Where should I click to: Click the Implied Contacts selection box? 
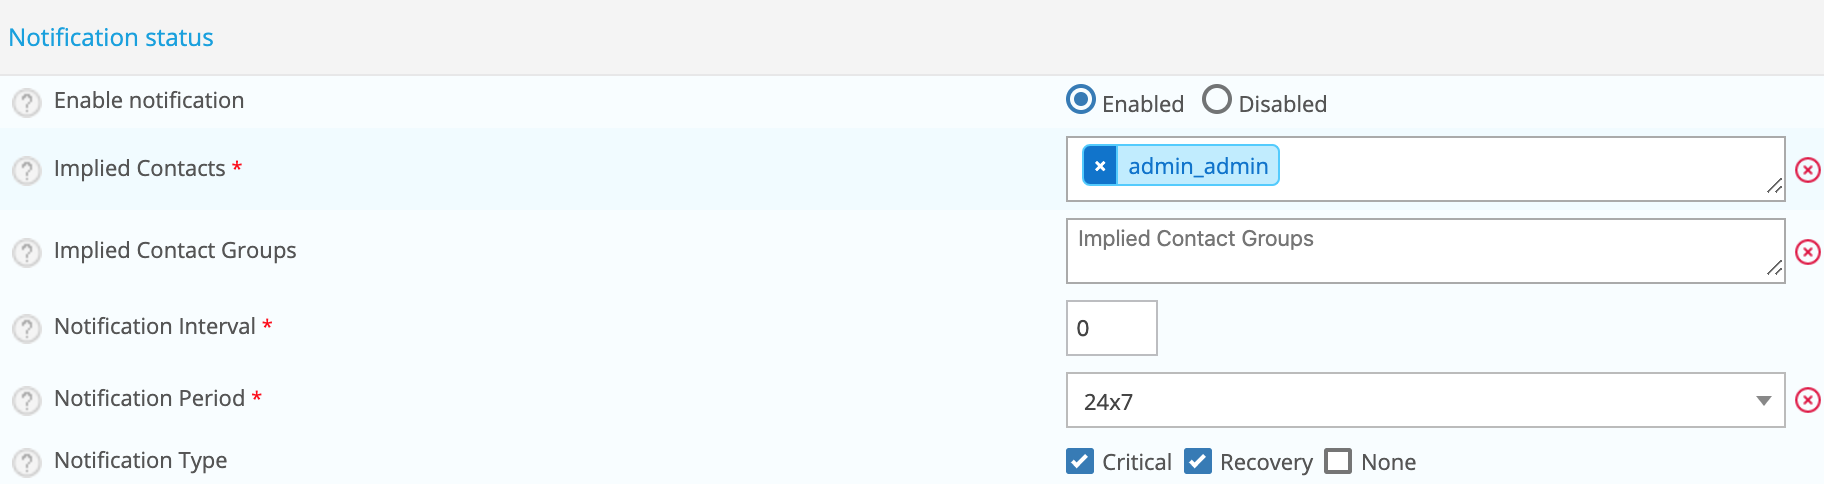click(x=1426, y=169)
